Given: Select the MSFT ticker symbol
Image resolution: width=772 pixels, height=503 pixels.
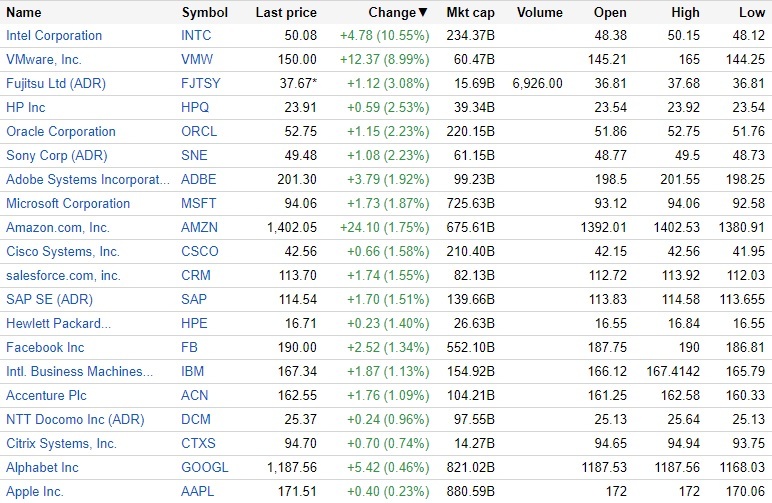Looking at the screenshot, I should (199, 204).
